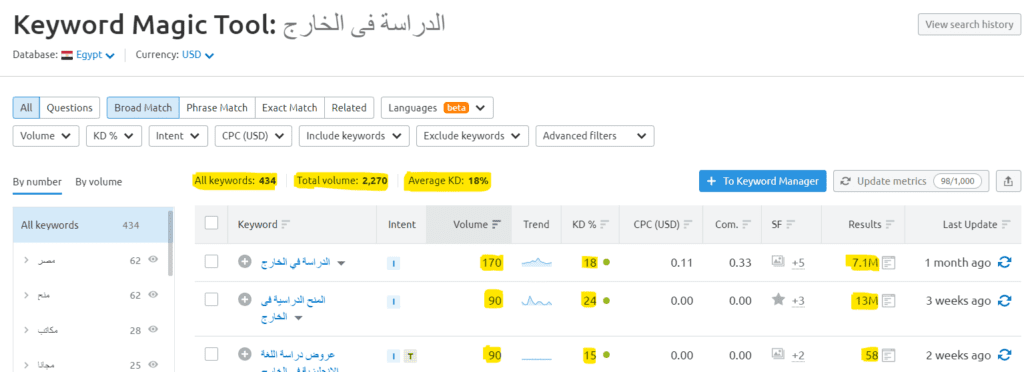Switch to Phrase Match
The image size is (1024, 372).
[x=217, y=108]
